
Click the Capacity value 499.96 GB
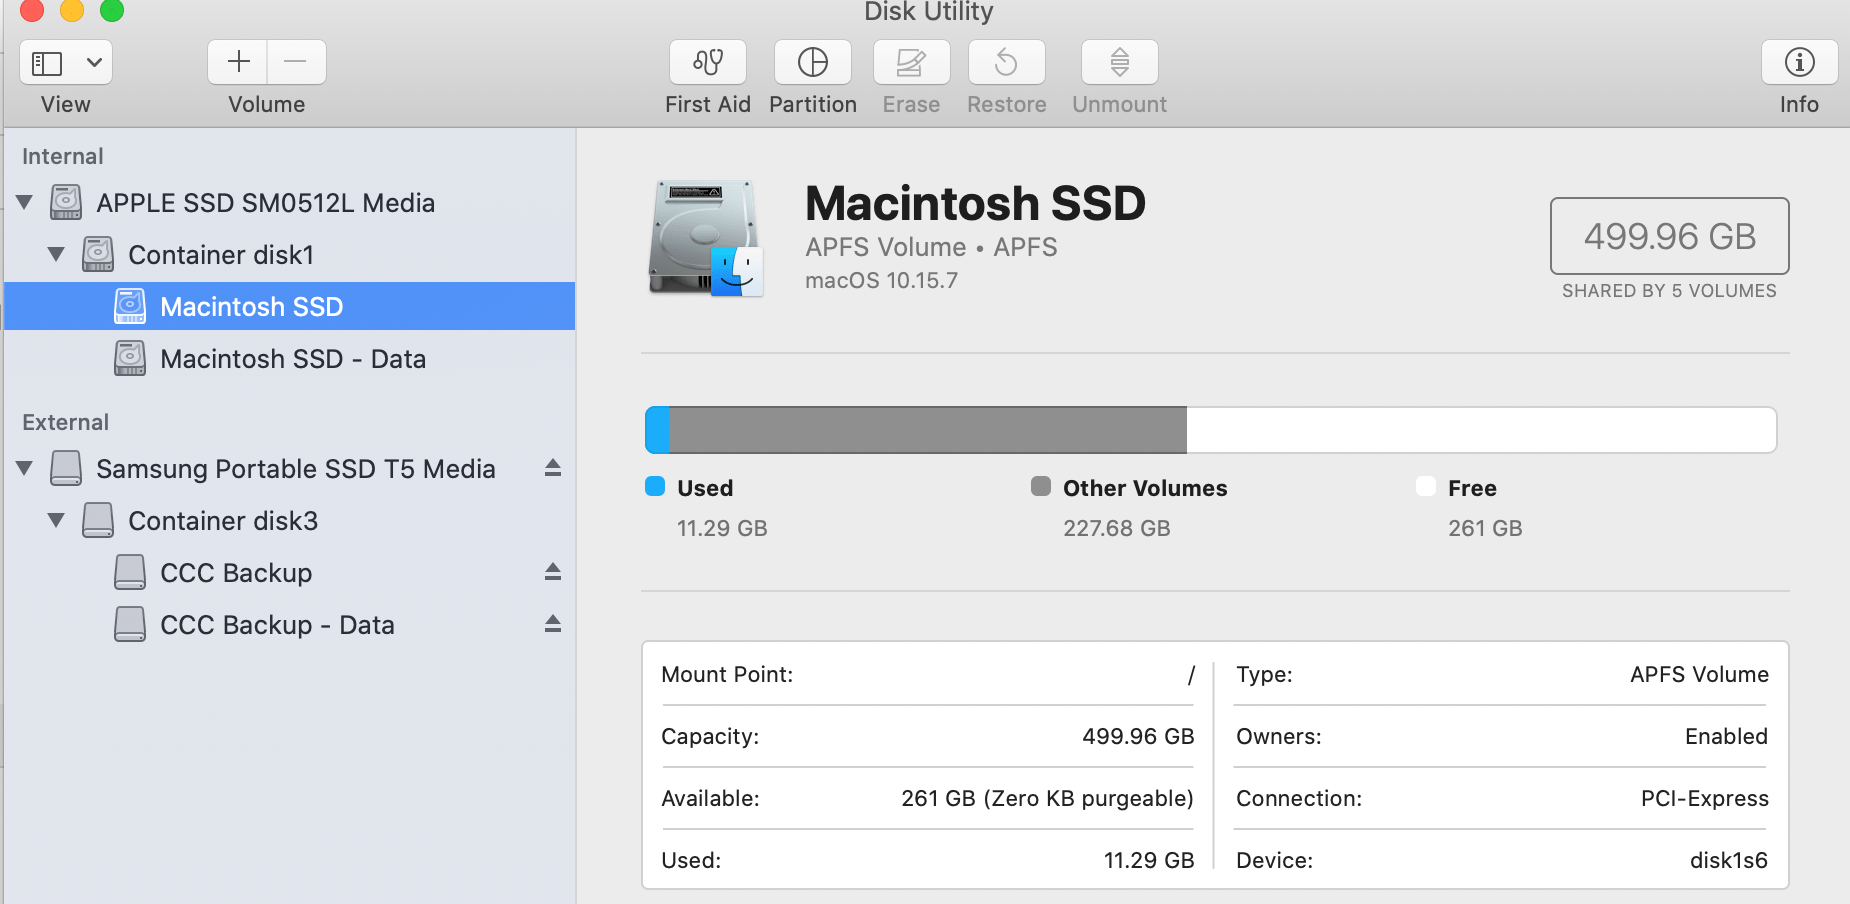pyautogui.click(x=1138, y=736)
